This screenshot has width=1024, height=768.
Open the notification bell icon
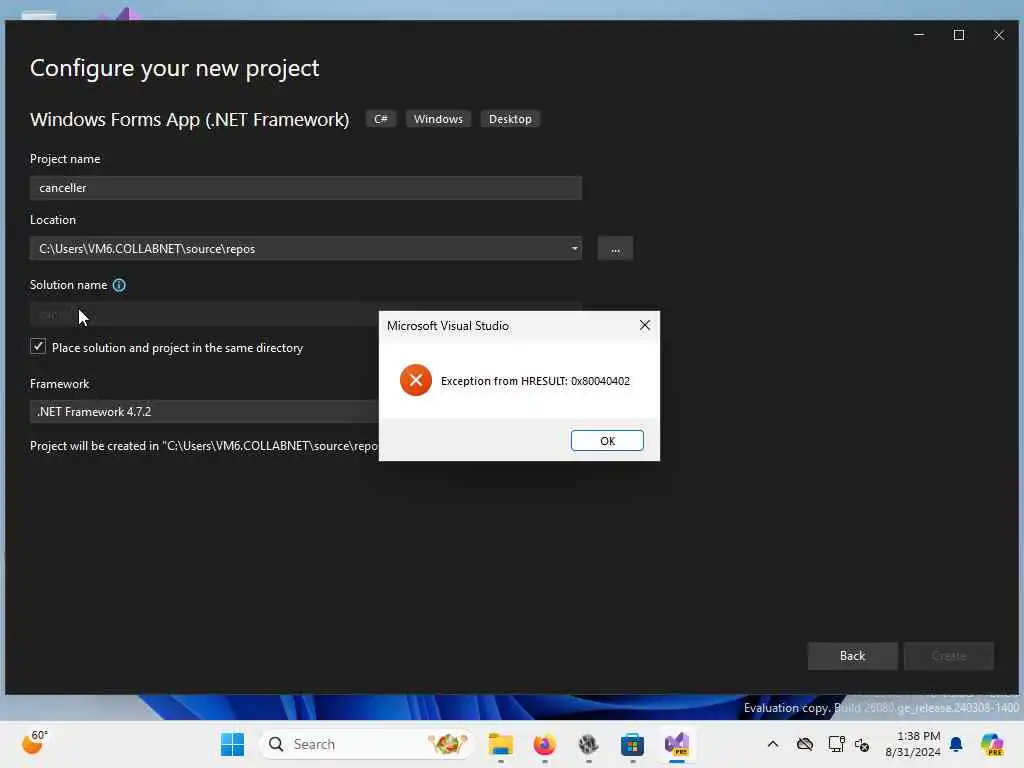coord(956,744)
